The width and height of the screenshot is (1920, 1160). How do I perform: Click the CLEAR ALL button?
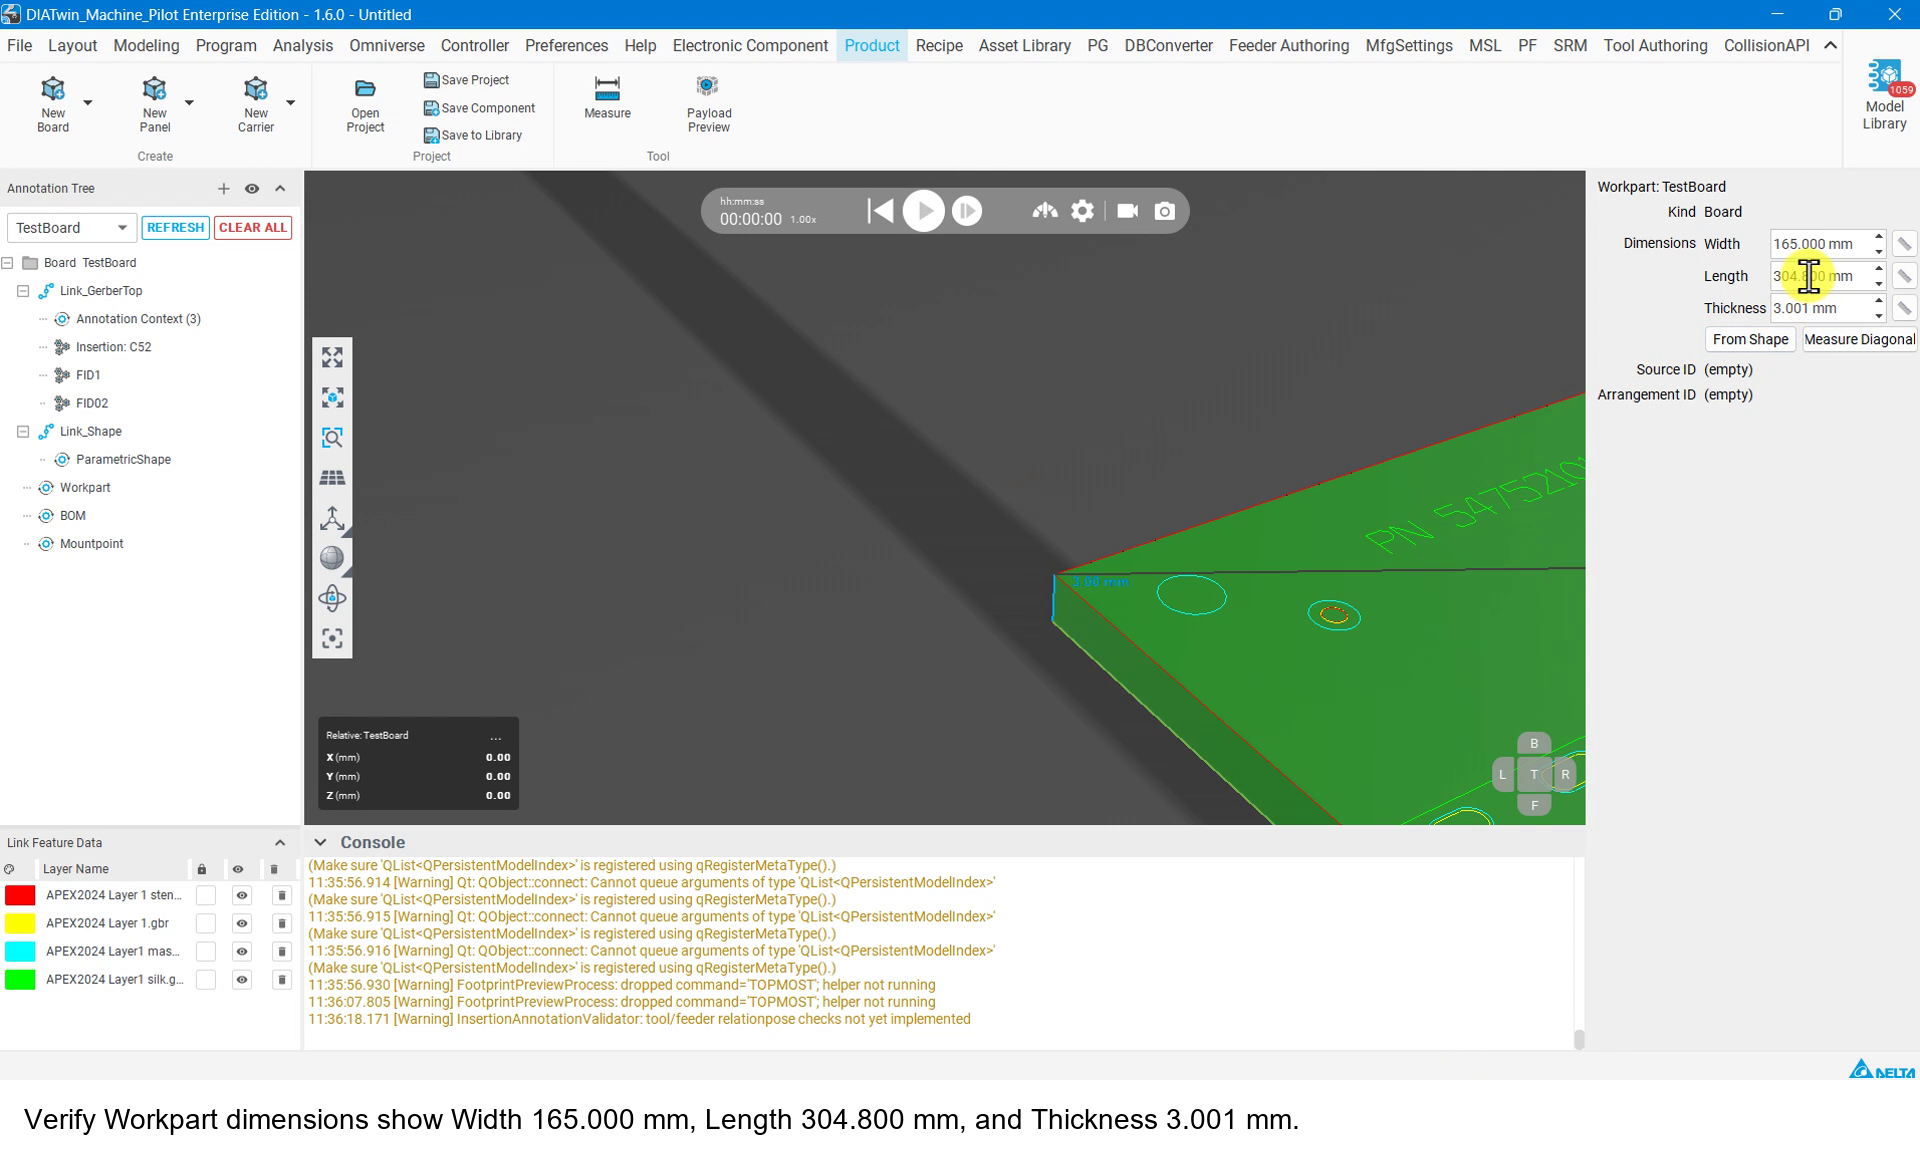[x=253, y=228]
